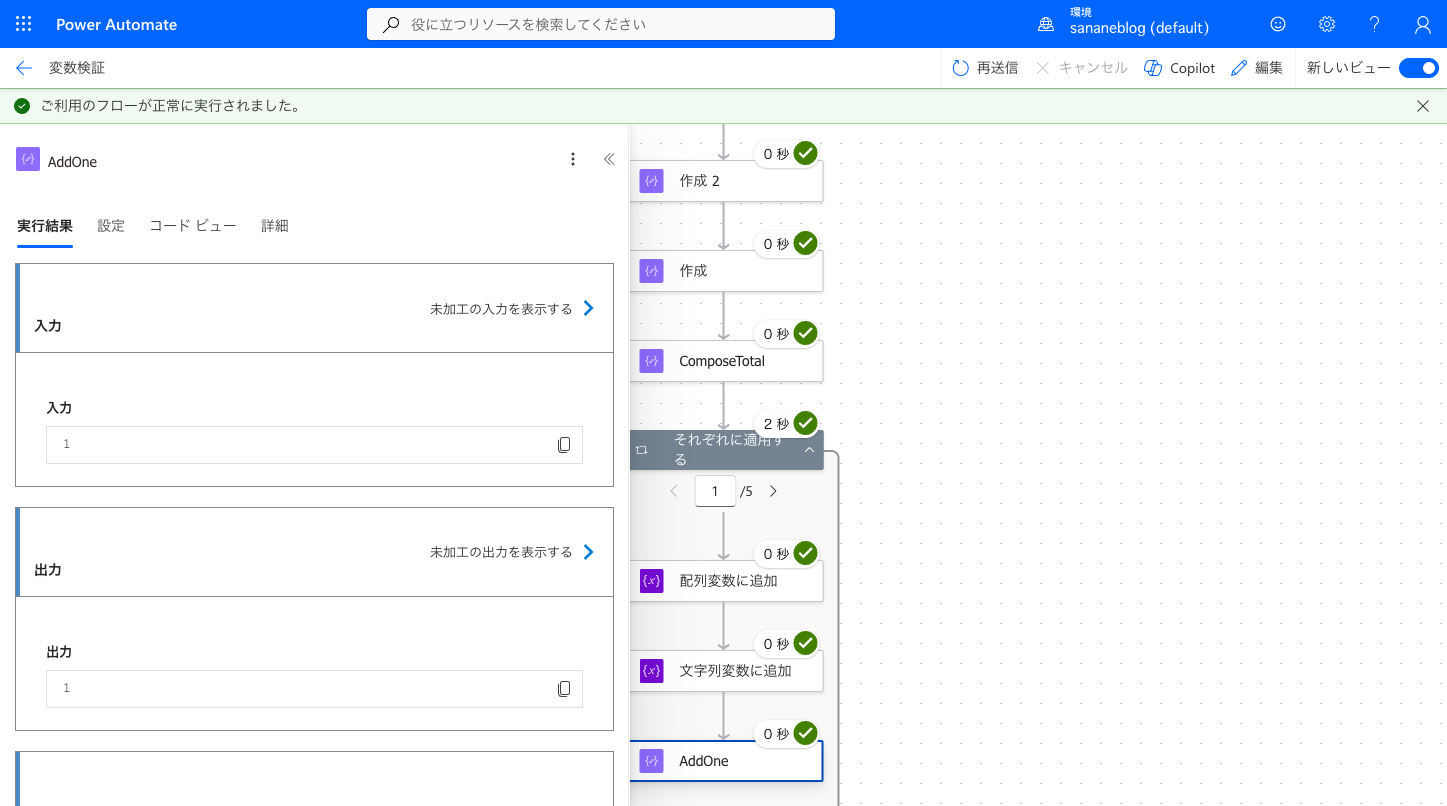Click the AddOne icon in panel header
The image size is (1447, 806).
click(28, 159)
